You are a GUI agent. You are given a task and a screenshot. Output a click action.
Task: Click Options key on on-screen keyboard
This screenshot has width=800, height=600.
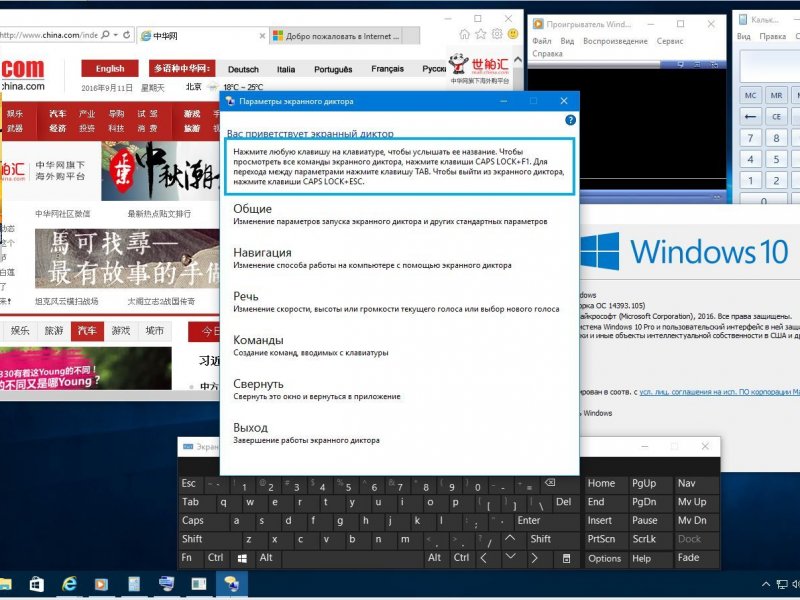605,559
